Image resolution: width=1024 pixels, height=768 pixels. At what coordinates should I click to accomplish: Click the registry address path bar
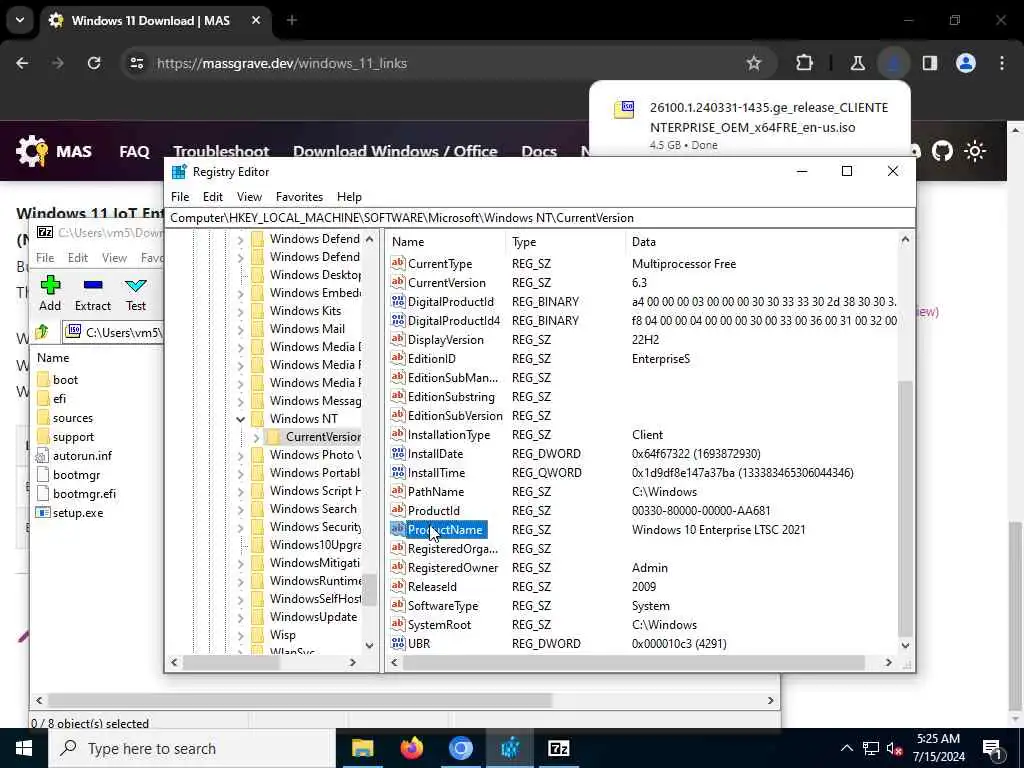(539, 218)
